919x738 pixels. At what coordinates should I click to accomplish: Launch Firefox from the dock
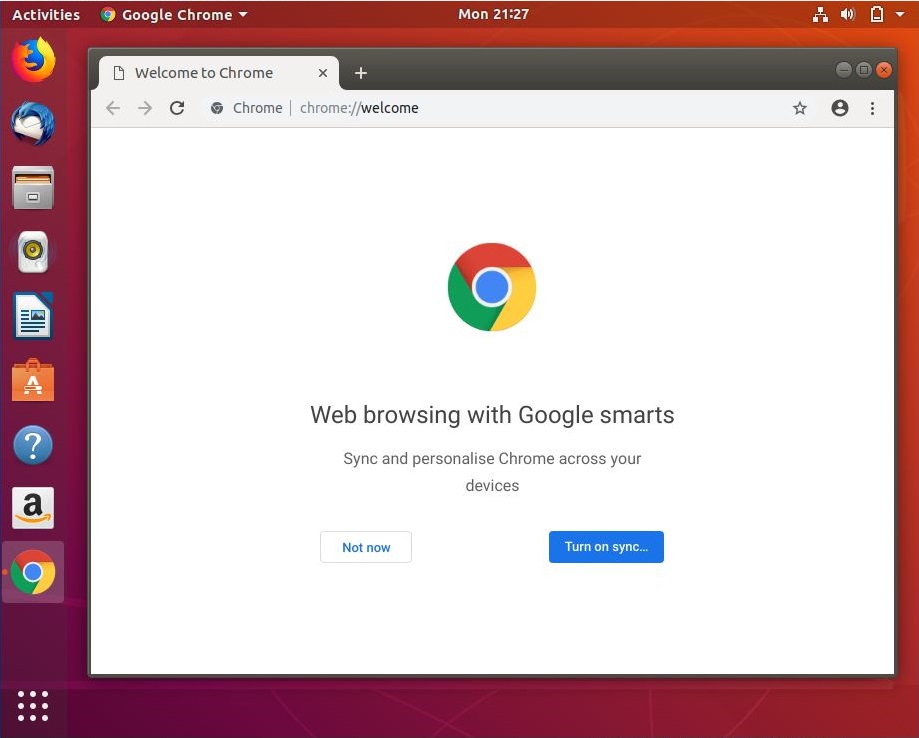click(33, 60)
